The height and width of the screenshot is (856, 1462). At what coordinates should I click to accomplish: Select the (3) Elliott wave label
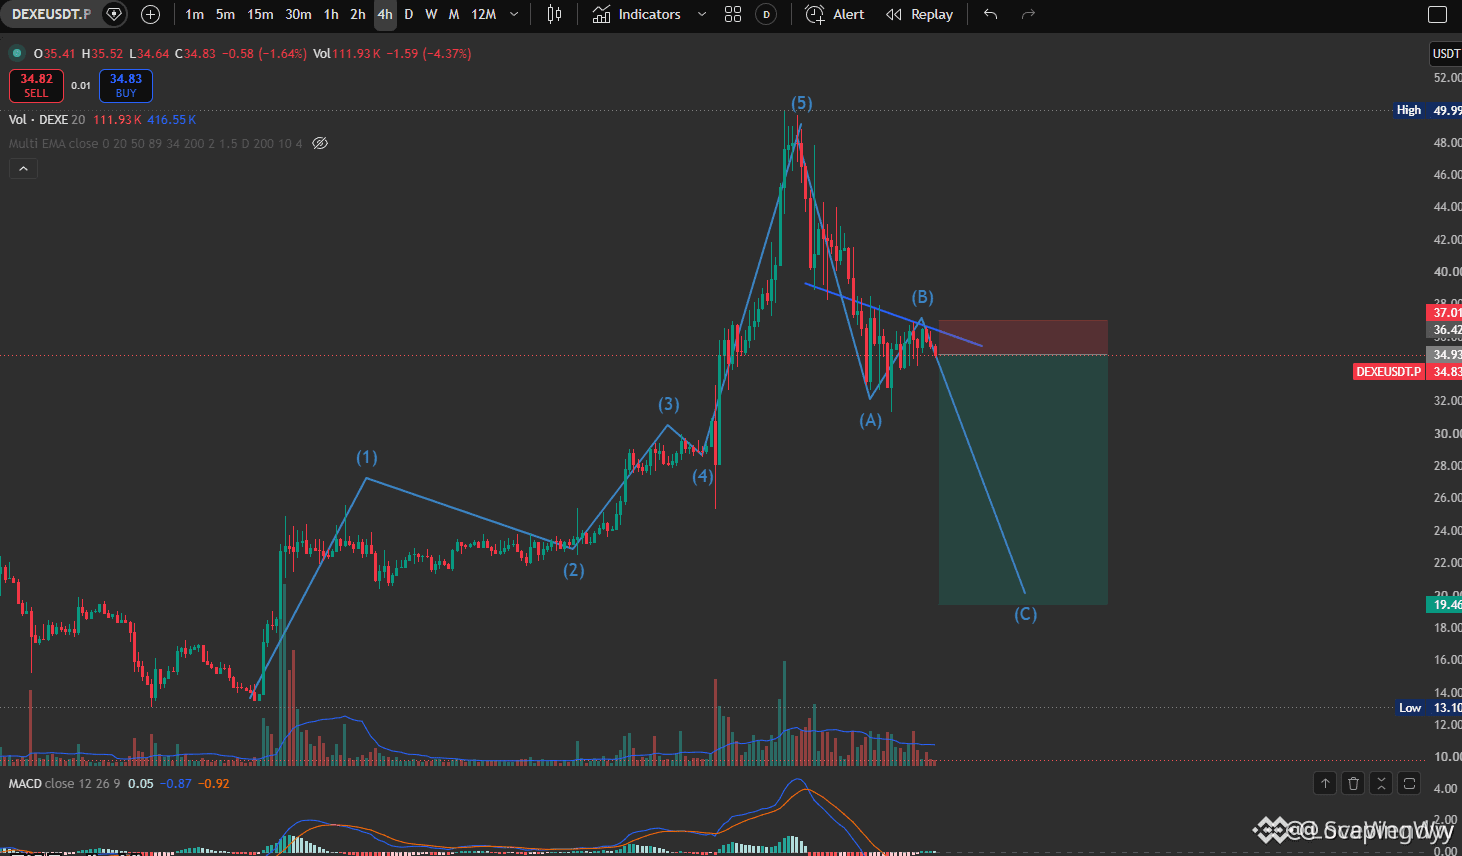click(x=668, y=404)
